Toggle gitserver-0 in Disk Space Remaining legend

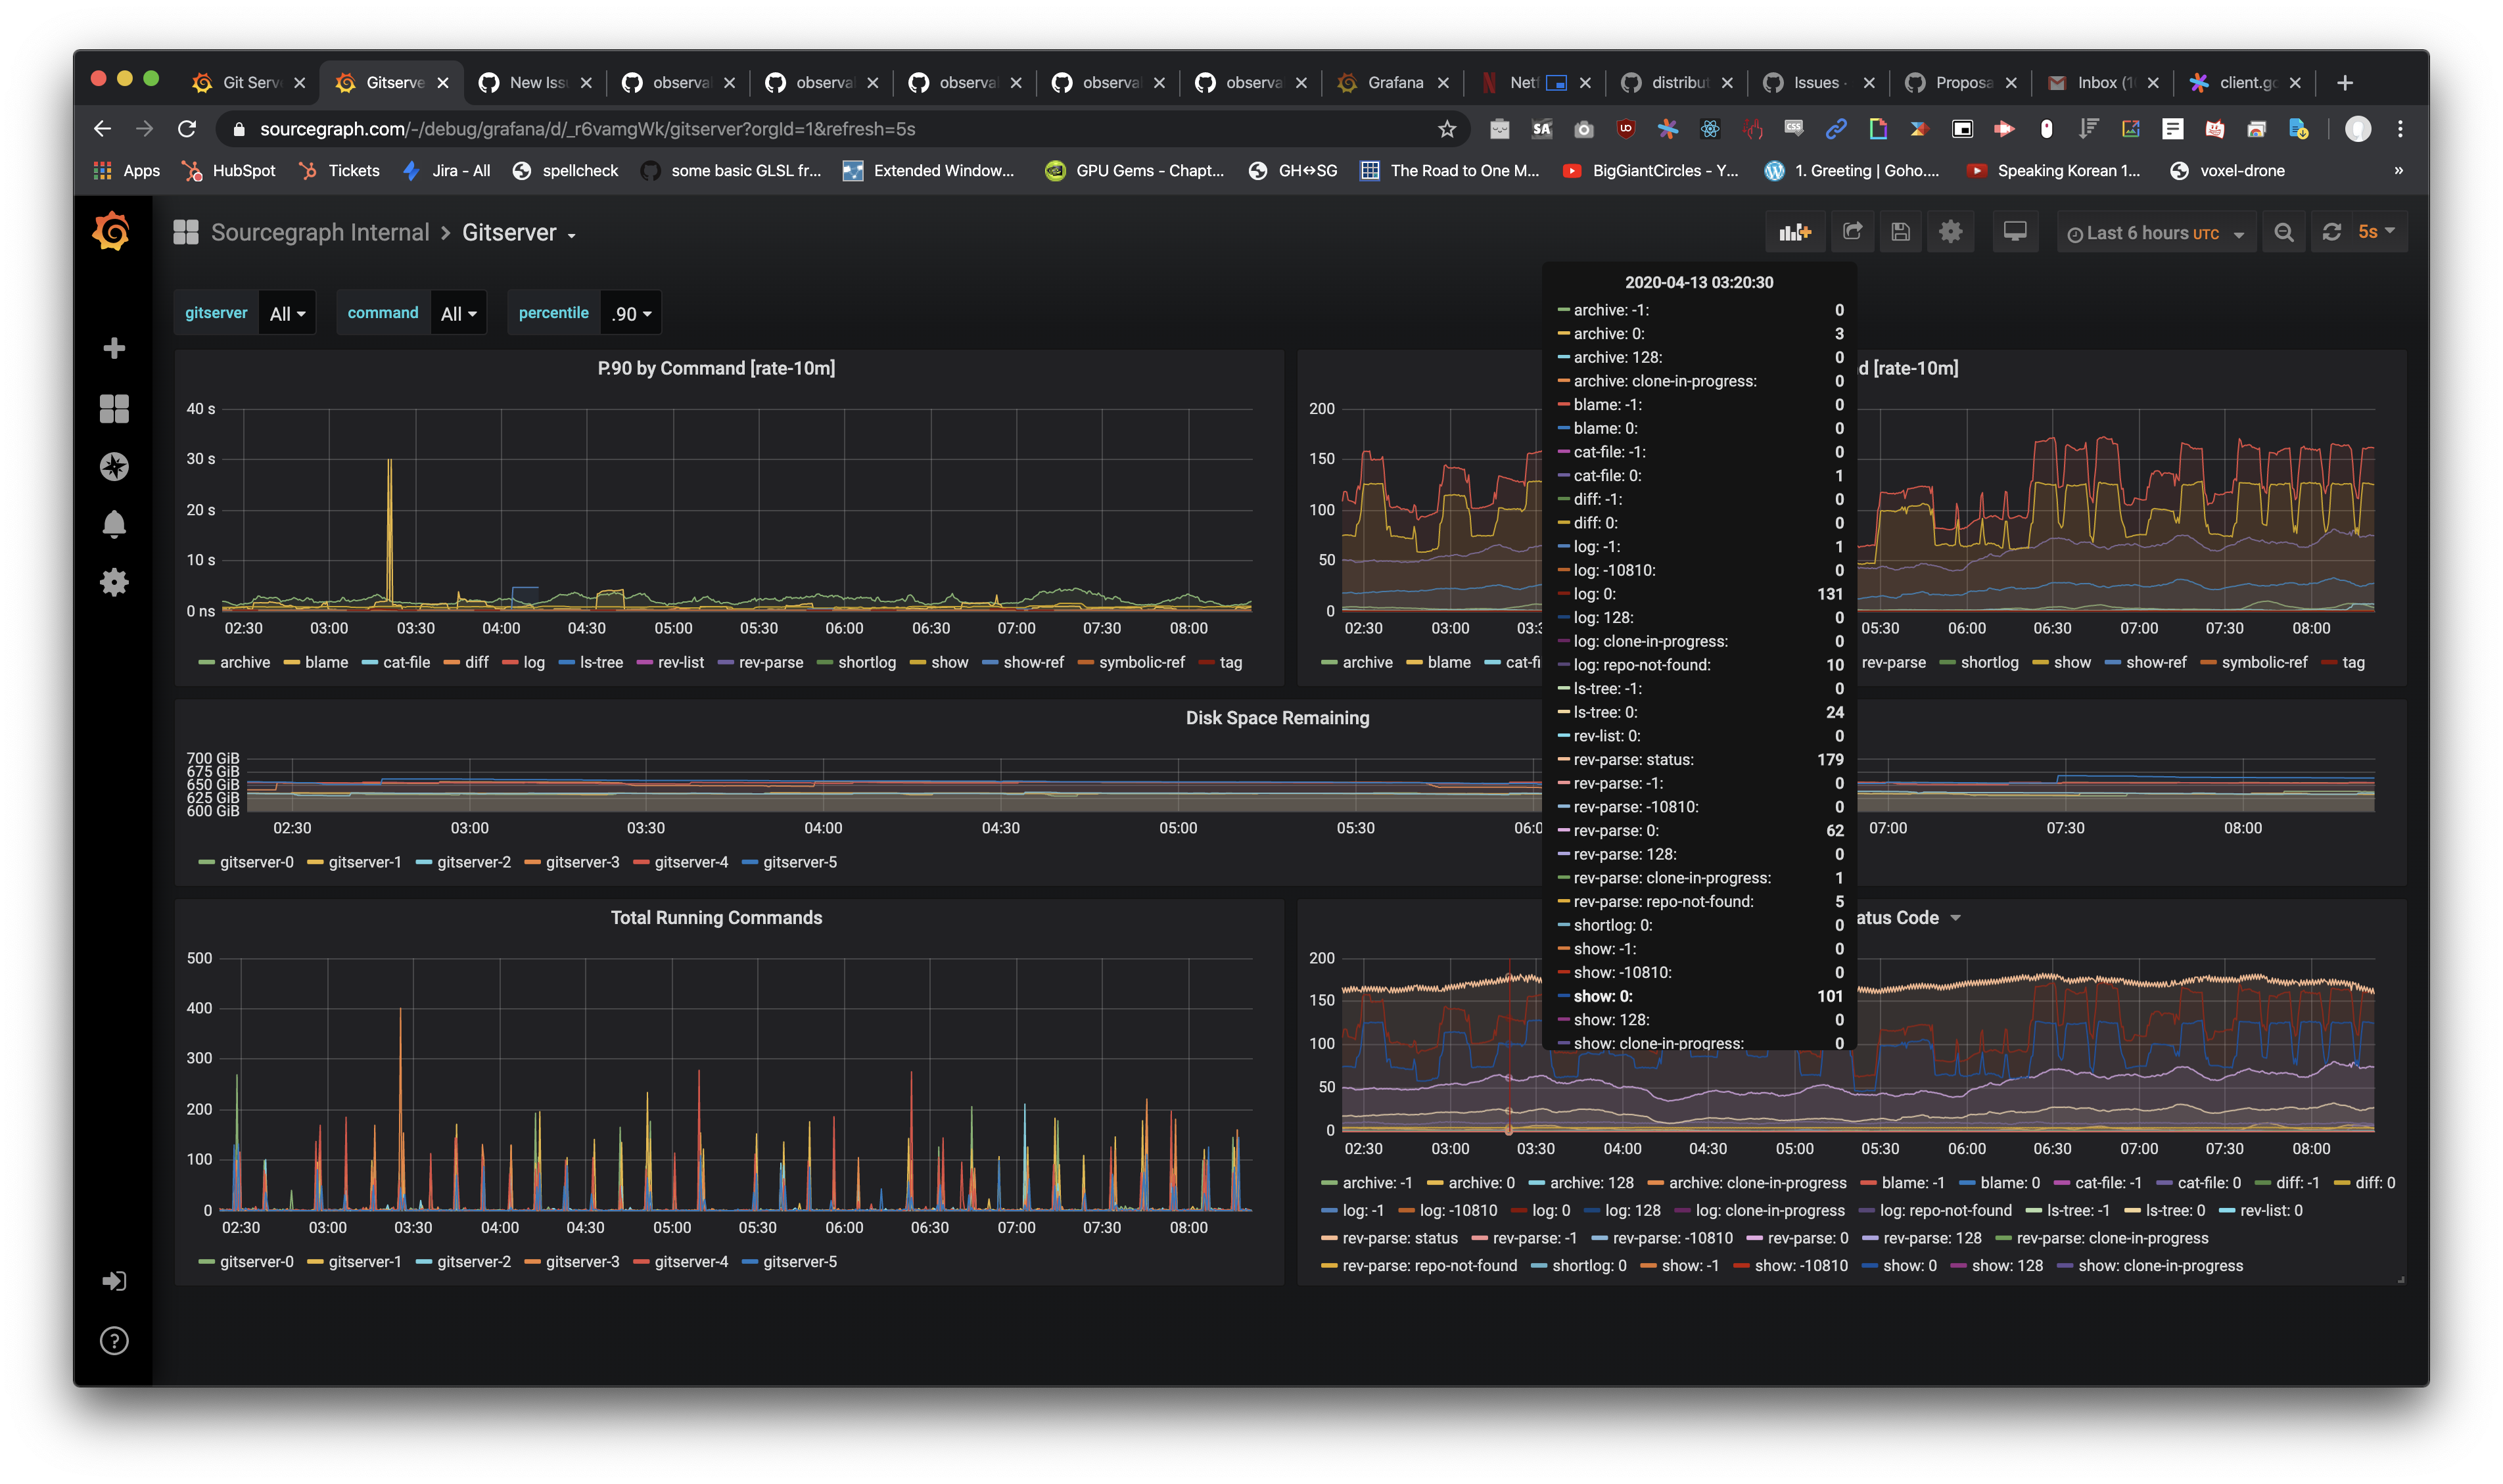pyautogui.click(x=257, y=862)
